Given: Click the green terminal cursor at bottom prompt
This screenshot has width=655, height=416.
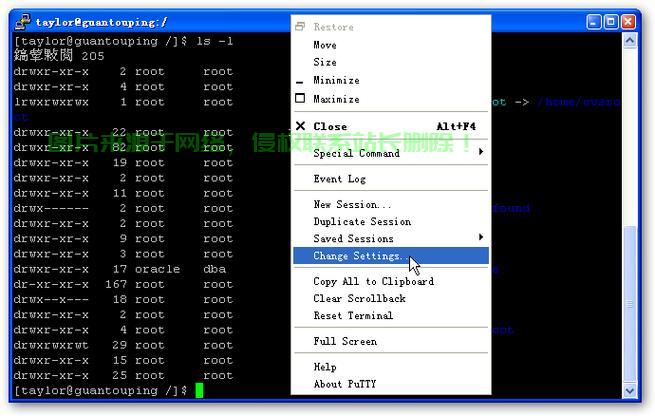Looking at the screenshot, I should (x=199, y=391).
